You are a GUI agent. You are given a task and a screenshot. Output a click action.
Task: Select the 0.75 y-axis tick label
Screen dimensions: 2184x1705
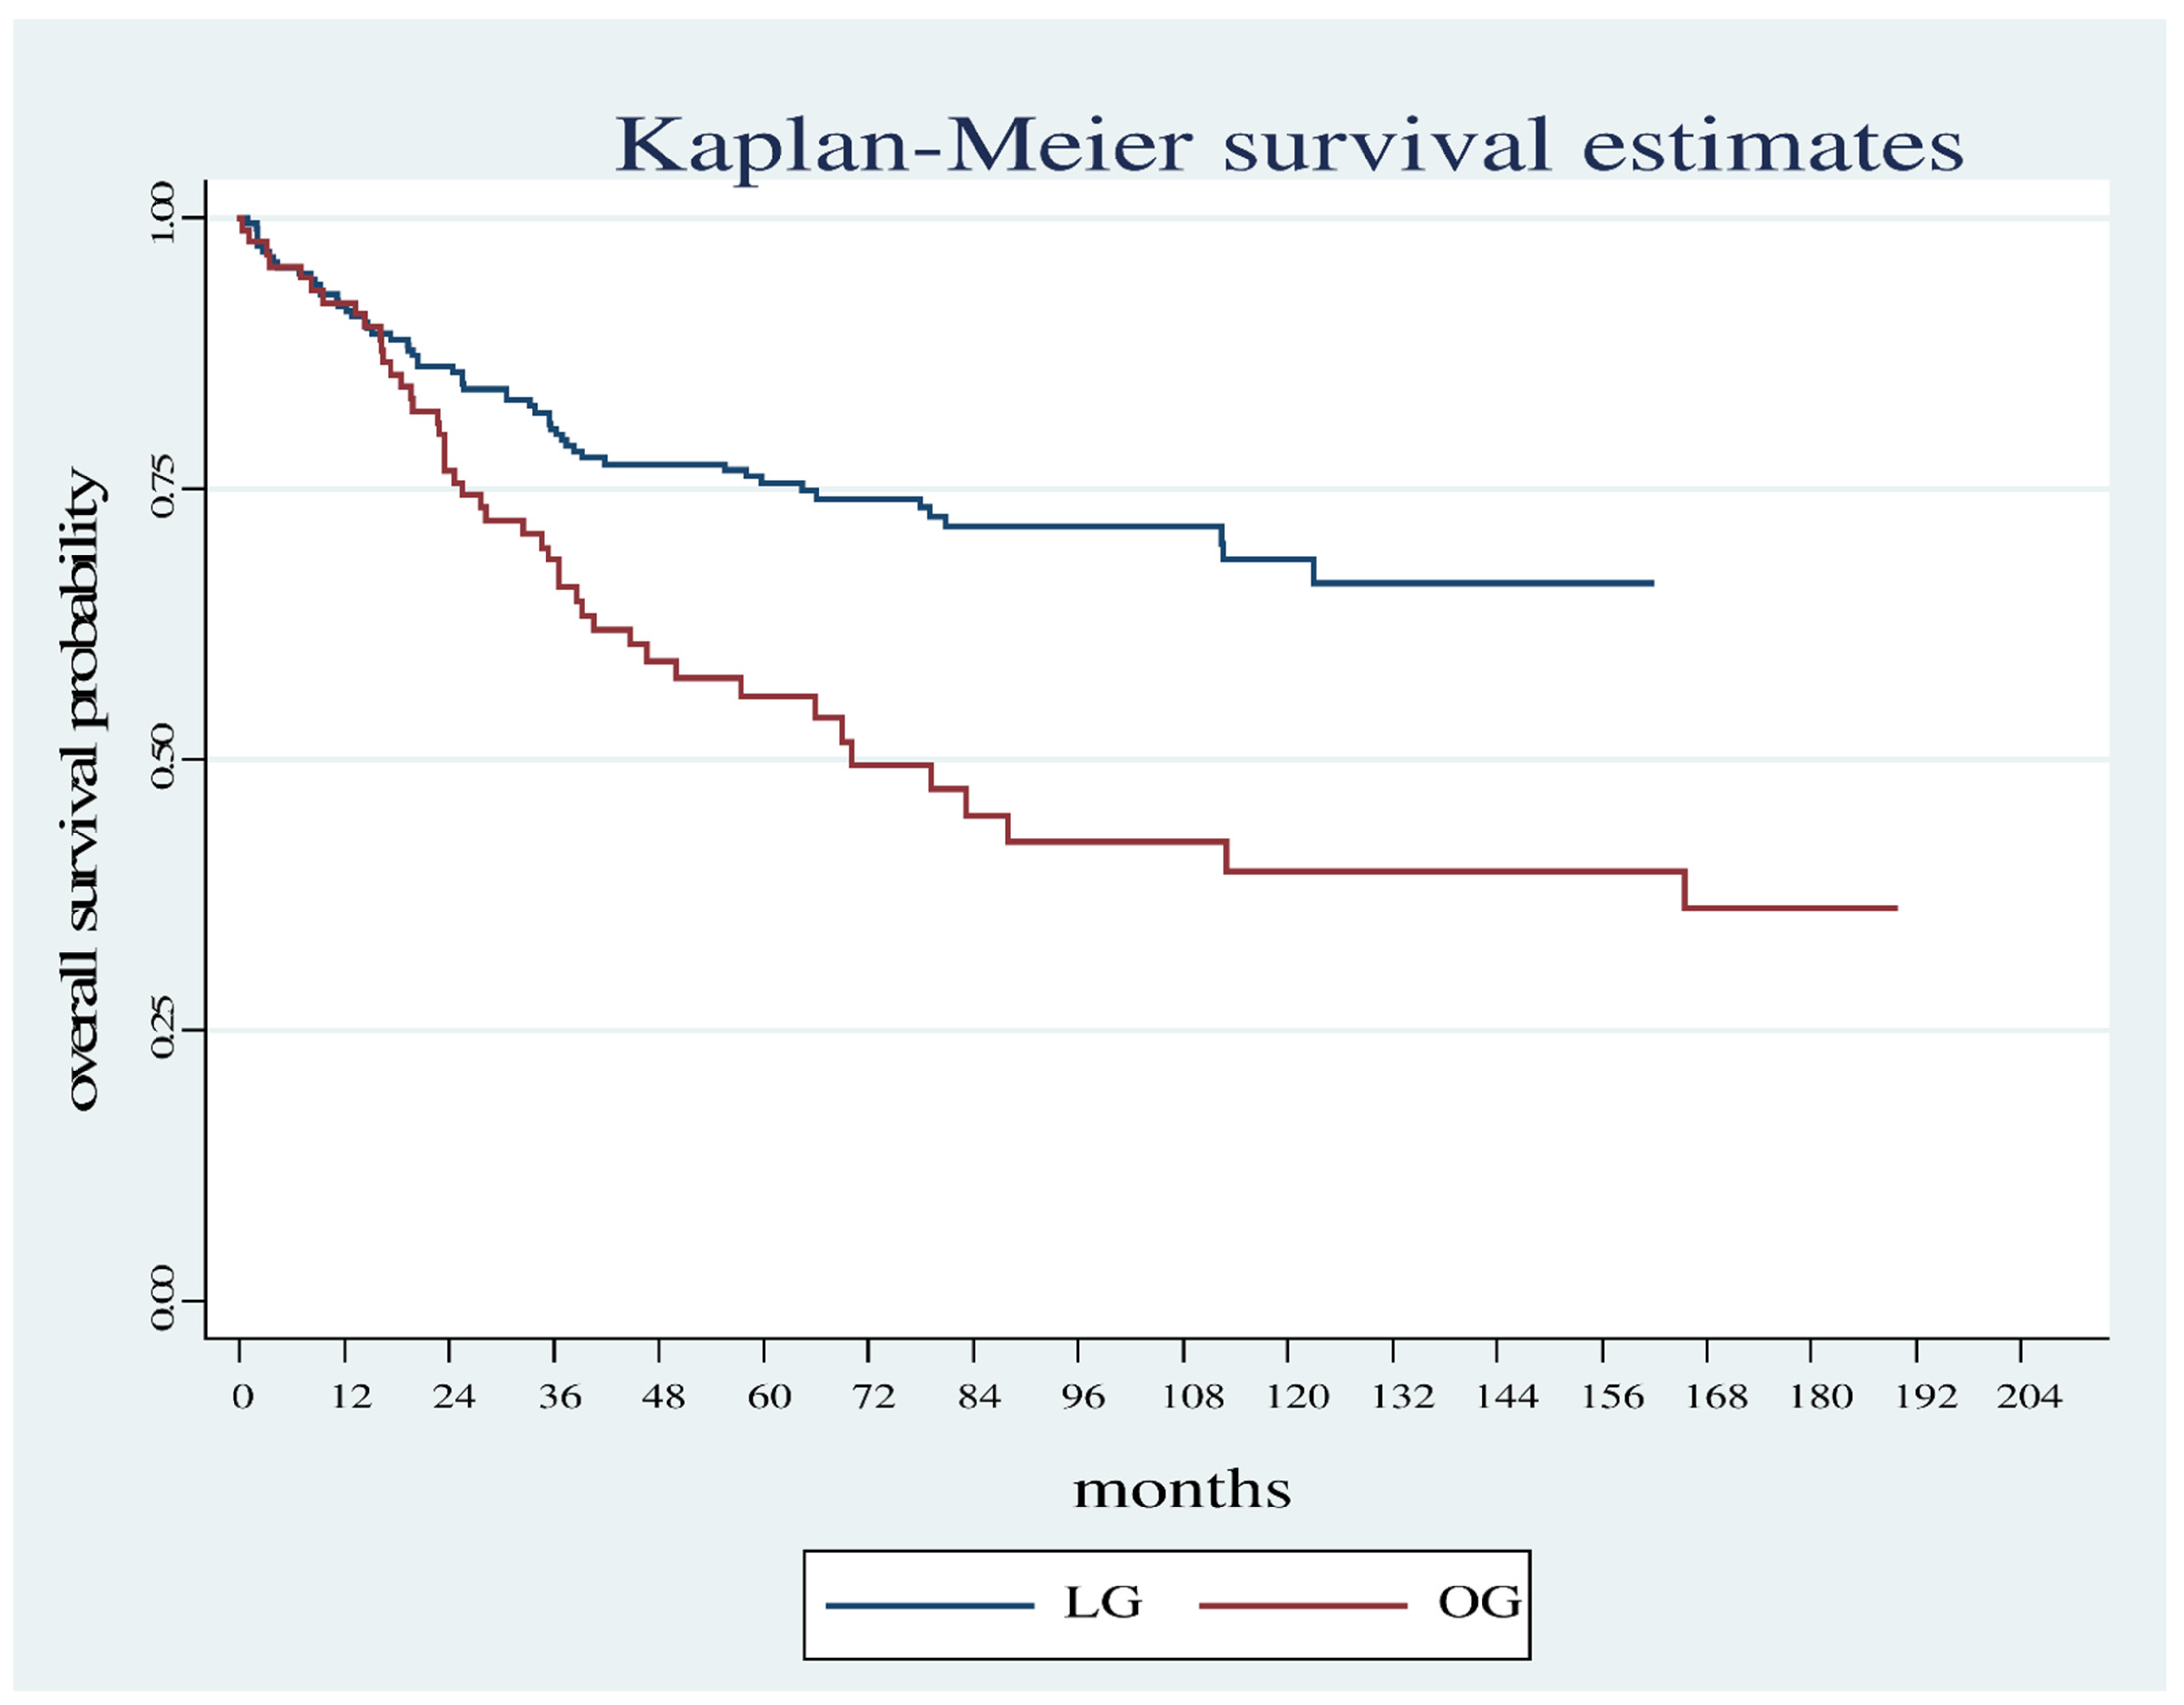point(162,487)
